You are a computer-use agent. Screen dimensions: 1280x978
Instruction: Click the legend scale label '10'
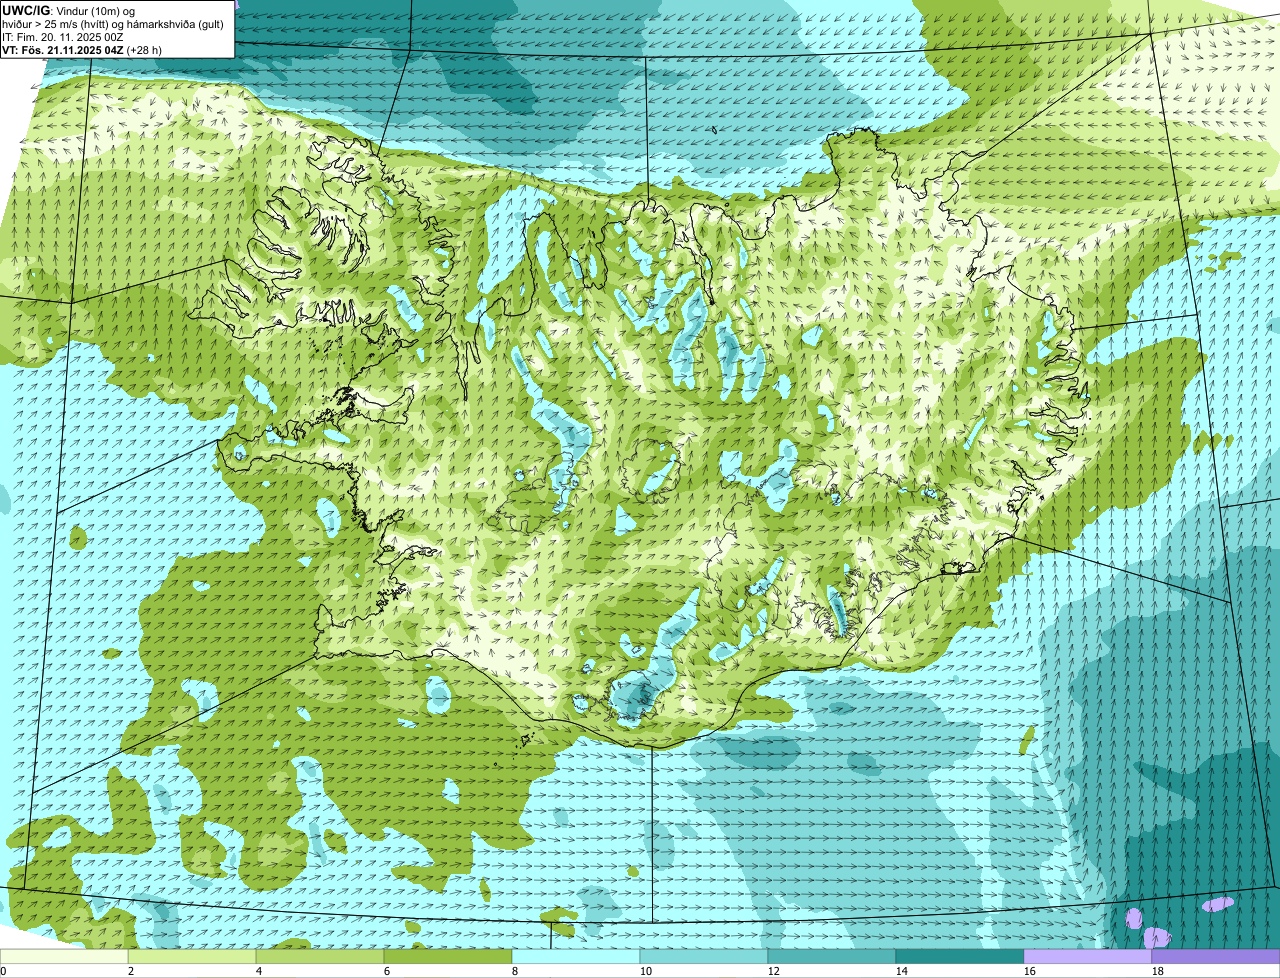click(x=646, y=971)
